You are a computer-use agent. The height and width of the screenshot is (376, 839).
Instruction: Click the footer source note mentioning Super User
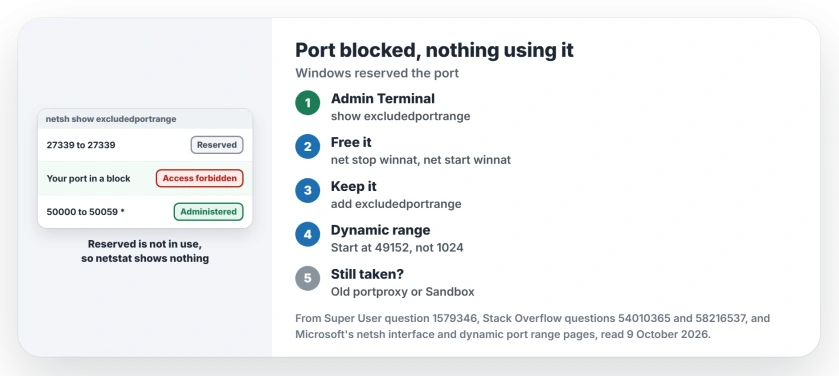tap(532, 326)
